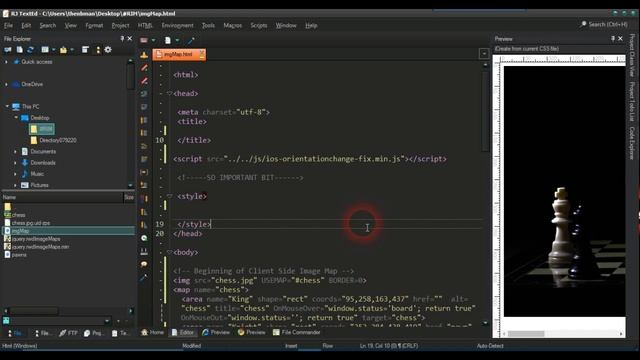
Task: Open view mode dropdown arrow in File Explorer
Action: click(53, 50)
